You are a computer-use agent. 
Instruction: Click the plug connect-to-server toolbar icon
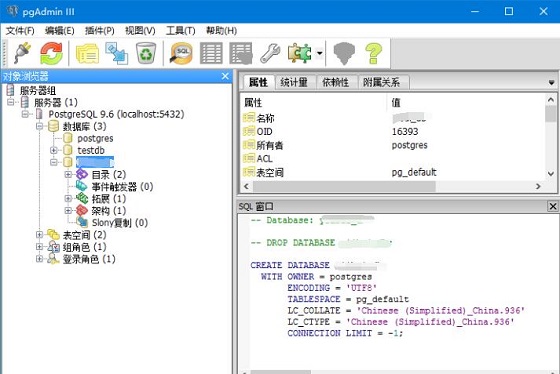click(x=22, y=53)
